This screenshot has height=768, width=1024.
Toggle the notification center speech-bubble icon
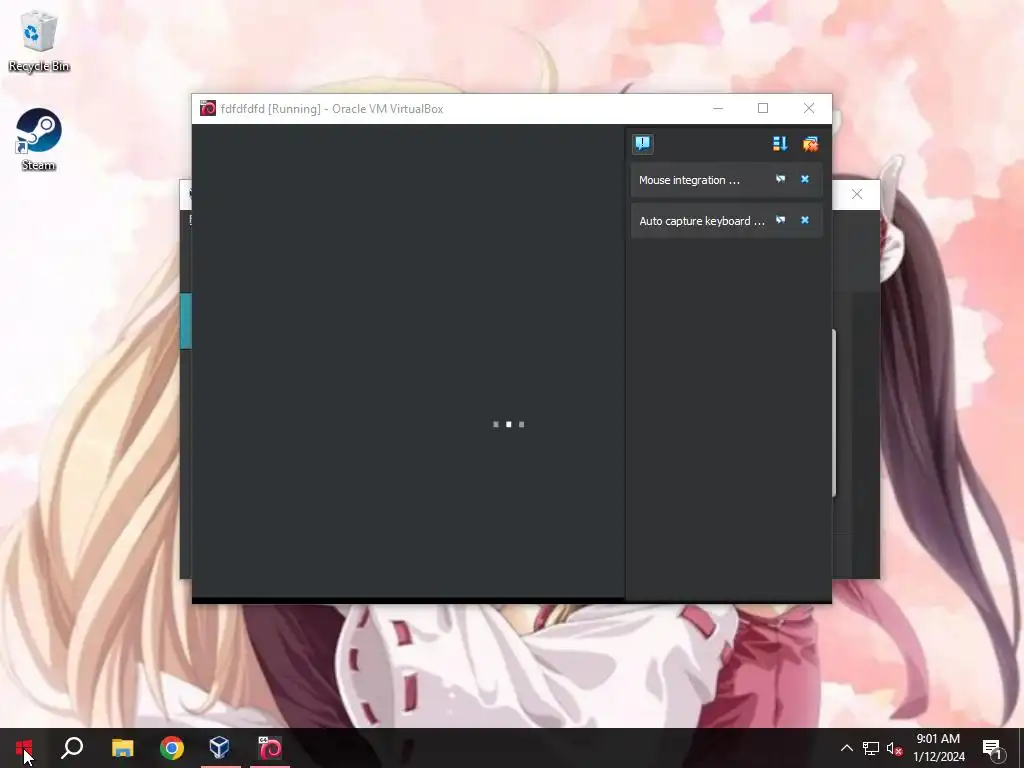(643, 144)
